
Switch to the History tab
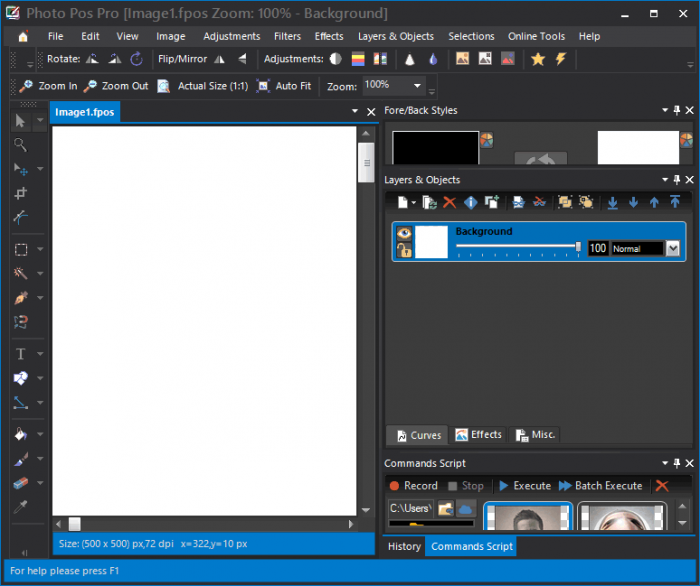(404, 546)
